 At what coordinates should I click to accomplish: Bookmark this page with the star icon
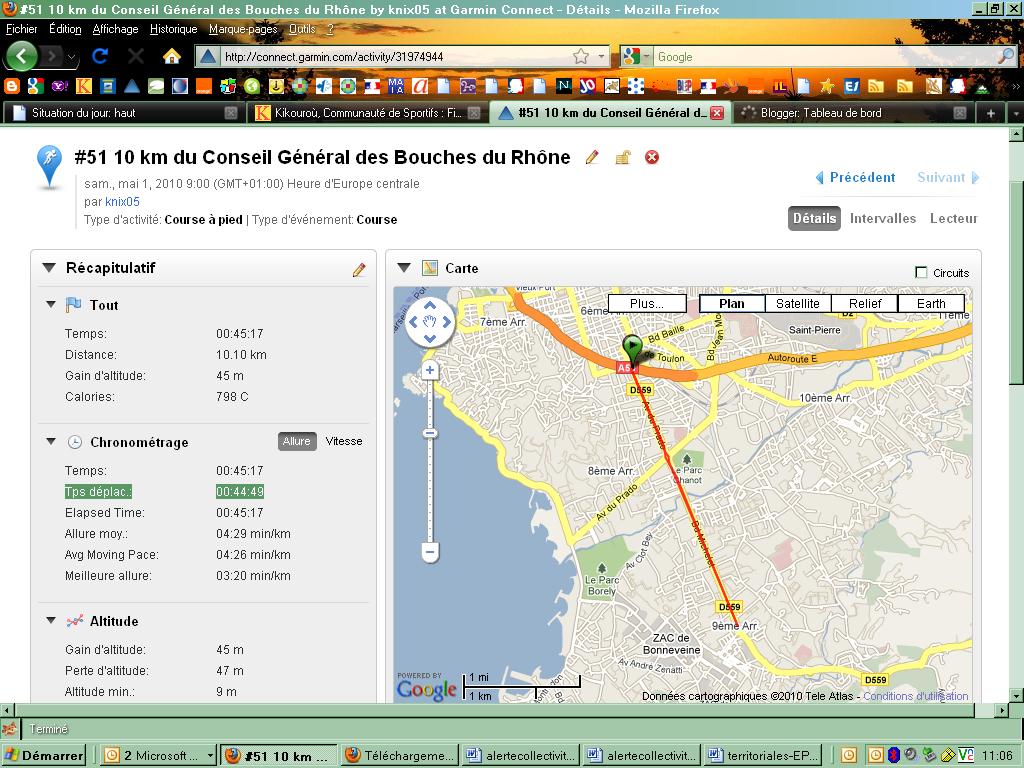(x=581, y=57)
